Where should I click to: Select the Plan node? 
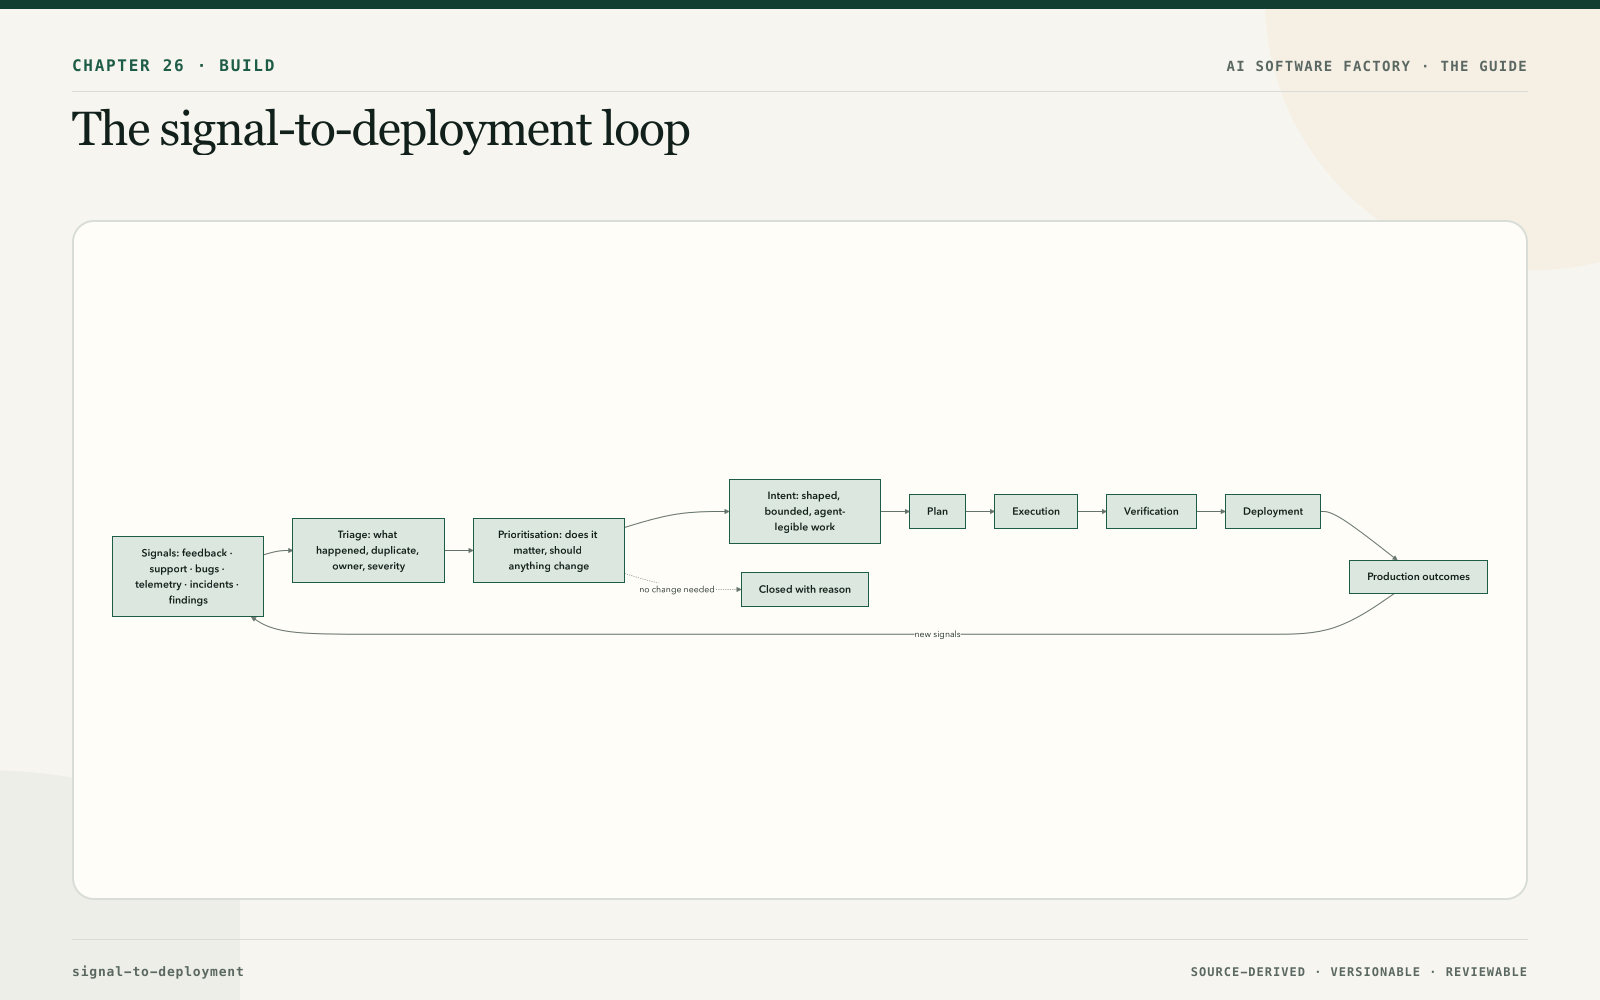[x=937, y=511]
